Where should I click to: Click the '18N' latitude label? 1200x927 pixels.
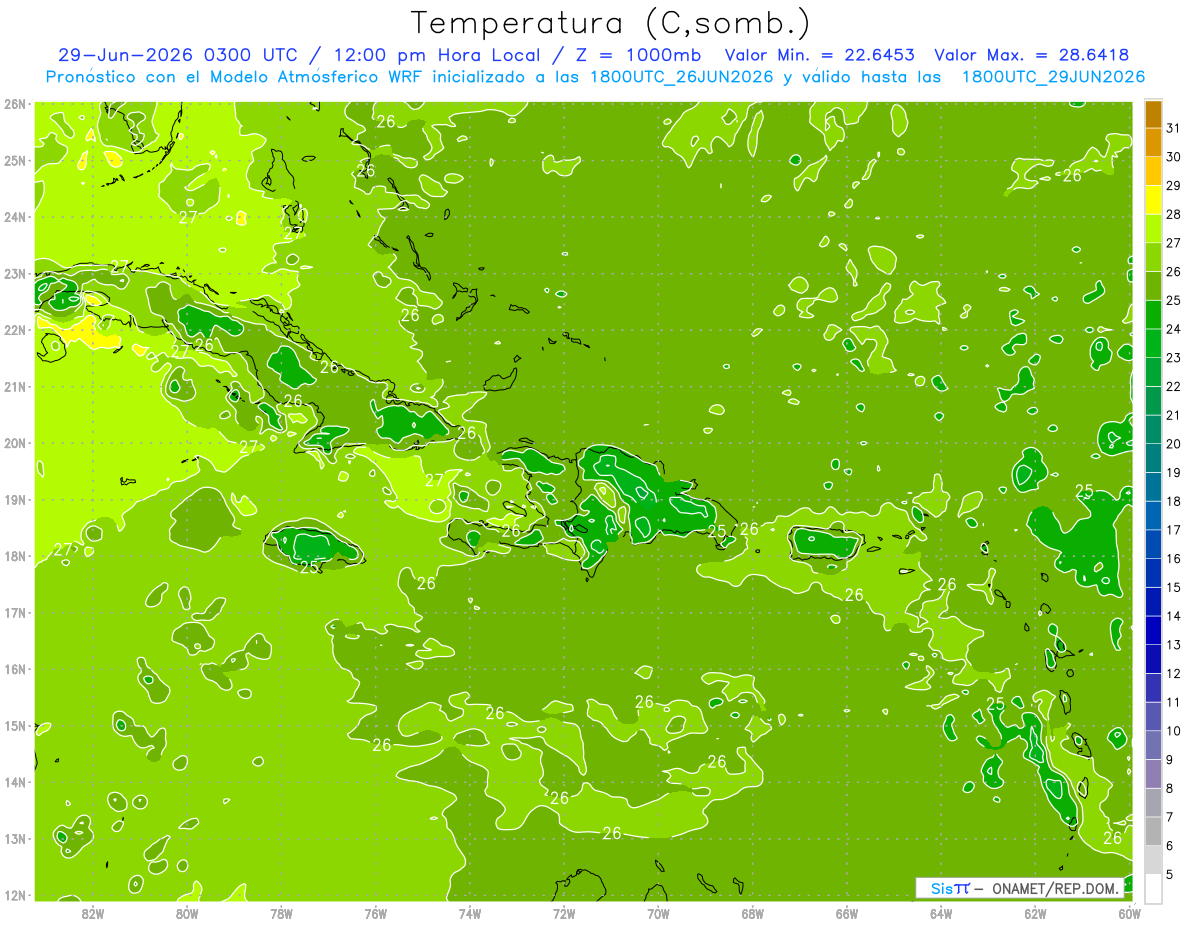(x=15, y=556)
